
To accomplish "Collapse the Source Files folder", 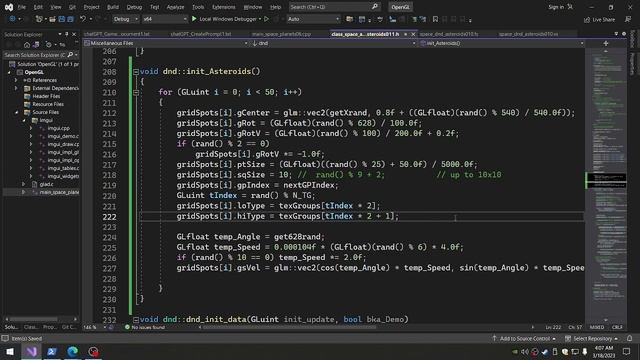I will (17, 112).
